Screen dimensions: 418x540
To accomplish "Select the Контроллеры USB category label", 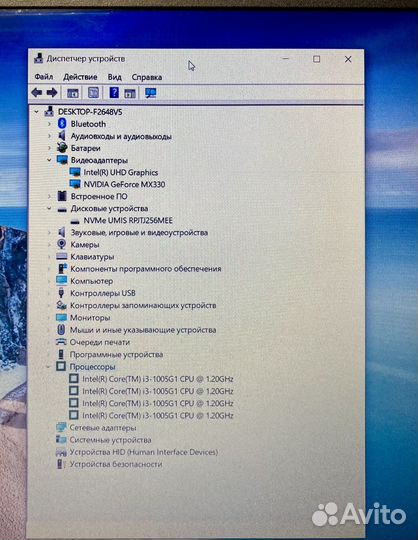I will pyautogui.click(x=103, y=293).
